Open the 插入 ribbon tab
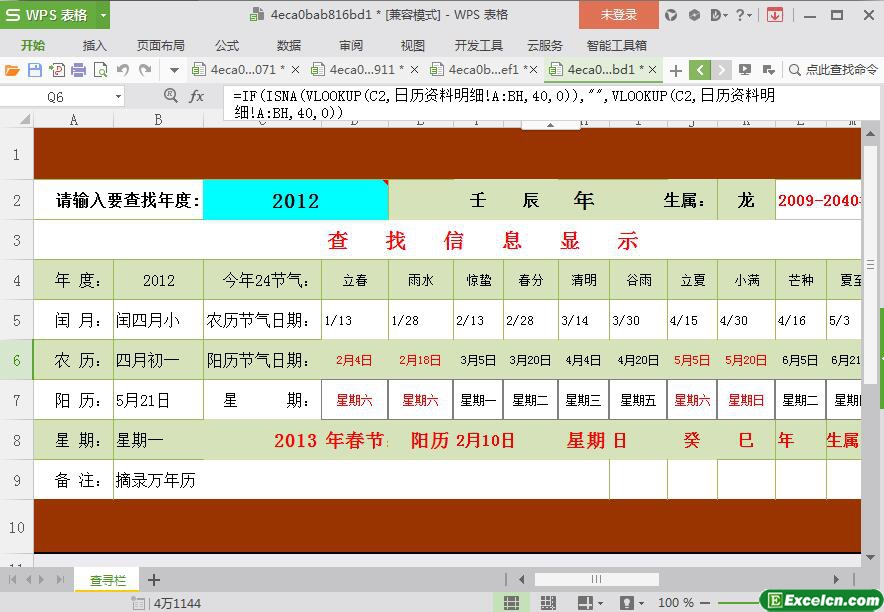Image resolution: width=884 pixels, height=612 pixels. point(94,46)
